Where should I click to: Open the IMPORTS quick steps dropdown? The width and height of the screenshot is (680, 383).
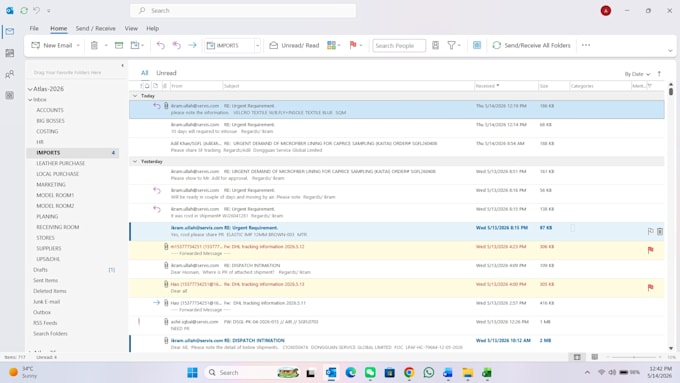(257, 45)
